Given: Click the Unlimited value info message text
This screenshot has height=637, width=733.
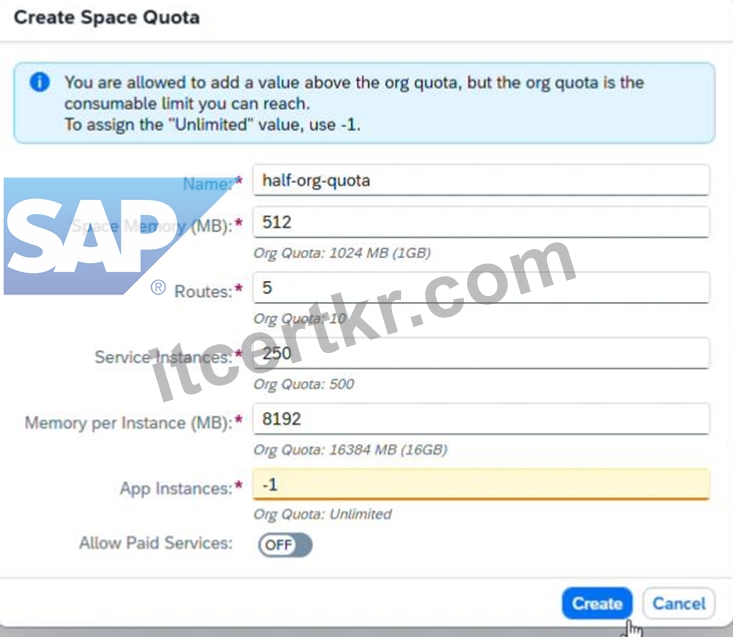Looking at the screenshot, I should click(x=213, y=125).
